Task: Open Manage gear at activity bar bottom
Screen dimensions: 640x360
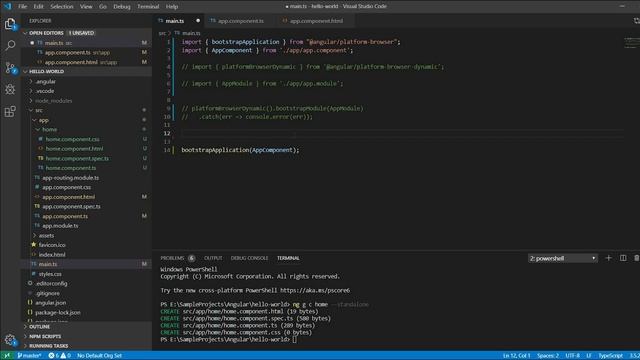Action: pyautogui.click(x=10, y=340)
